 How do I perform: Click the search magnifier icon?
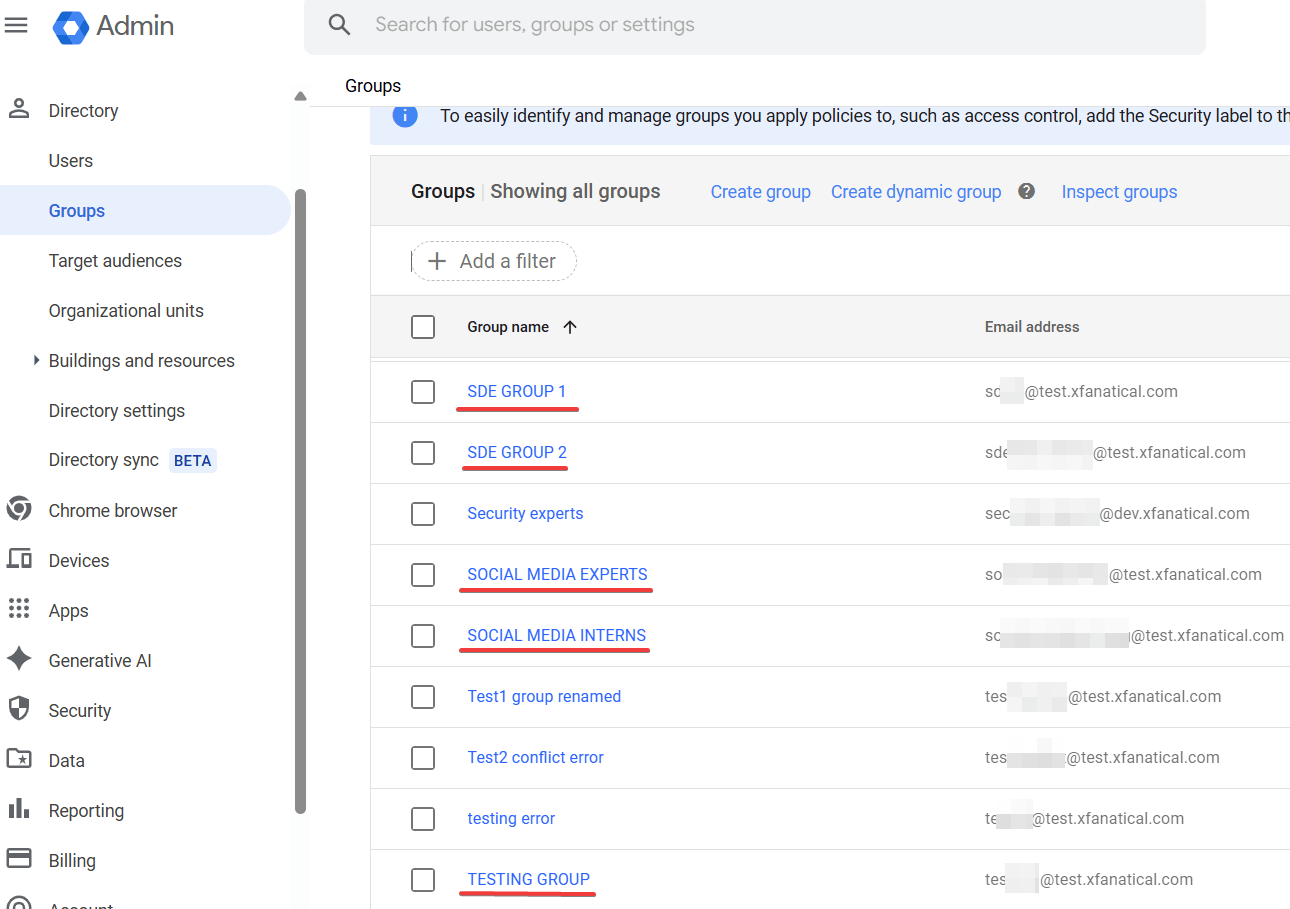point(340,25)
